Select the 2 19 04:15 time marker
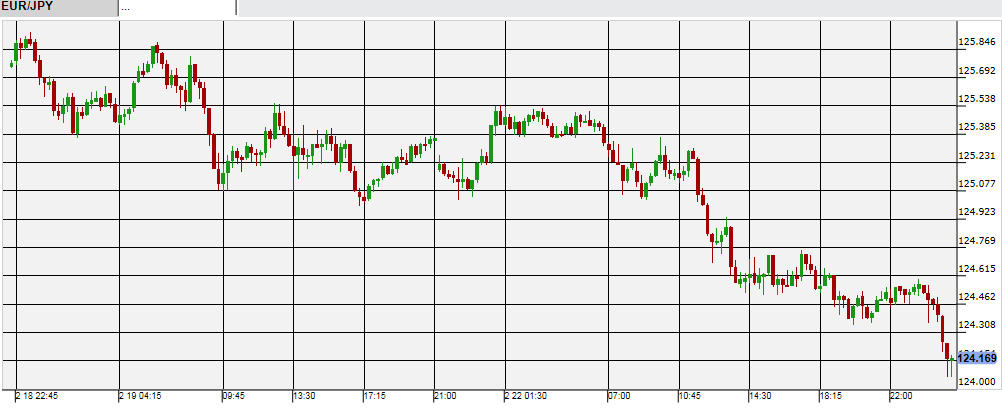Screen dimensions: 1002x413 pyautogui.click(x=141, y=396)
